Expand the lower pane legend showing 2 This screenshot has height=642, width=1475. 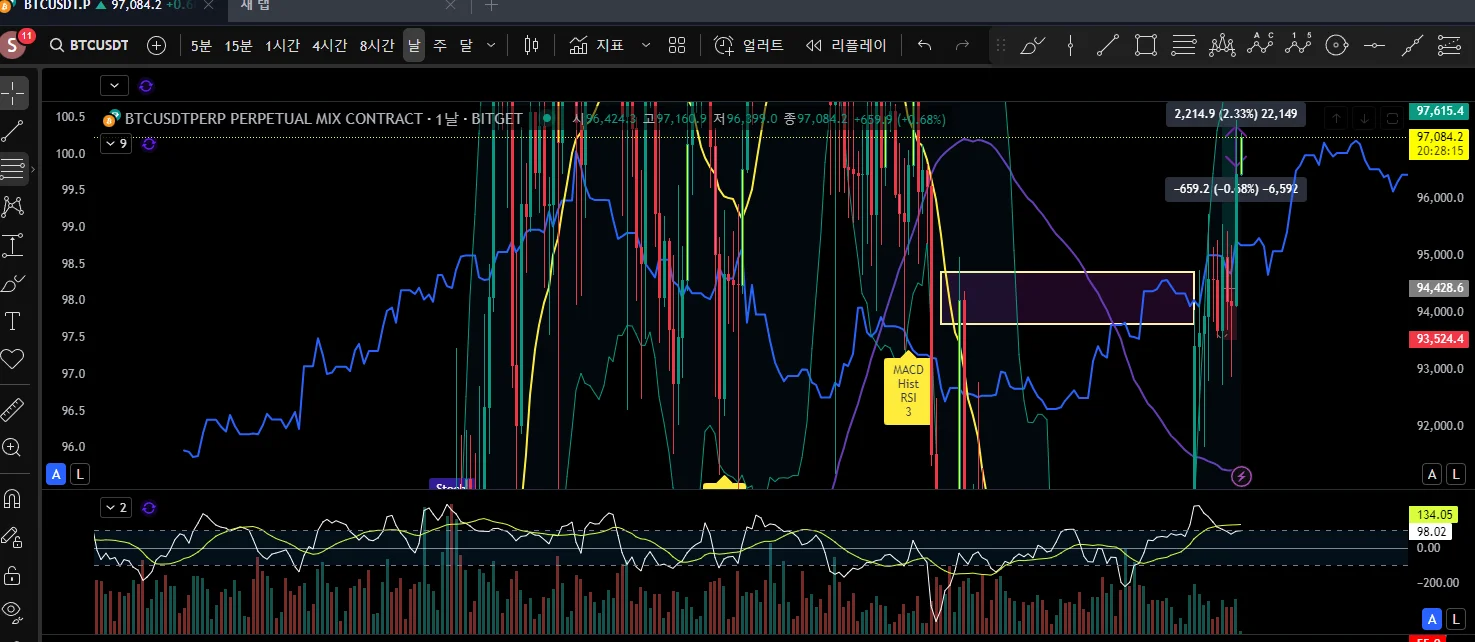tap(115, 508)
